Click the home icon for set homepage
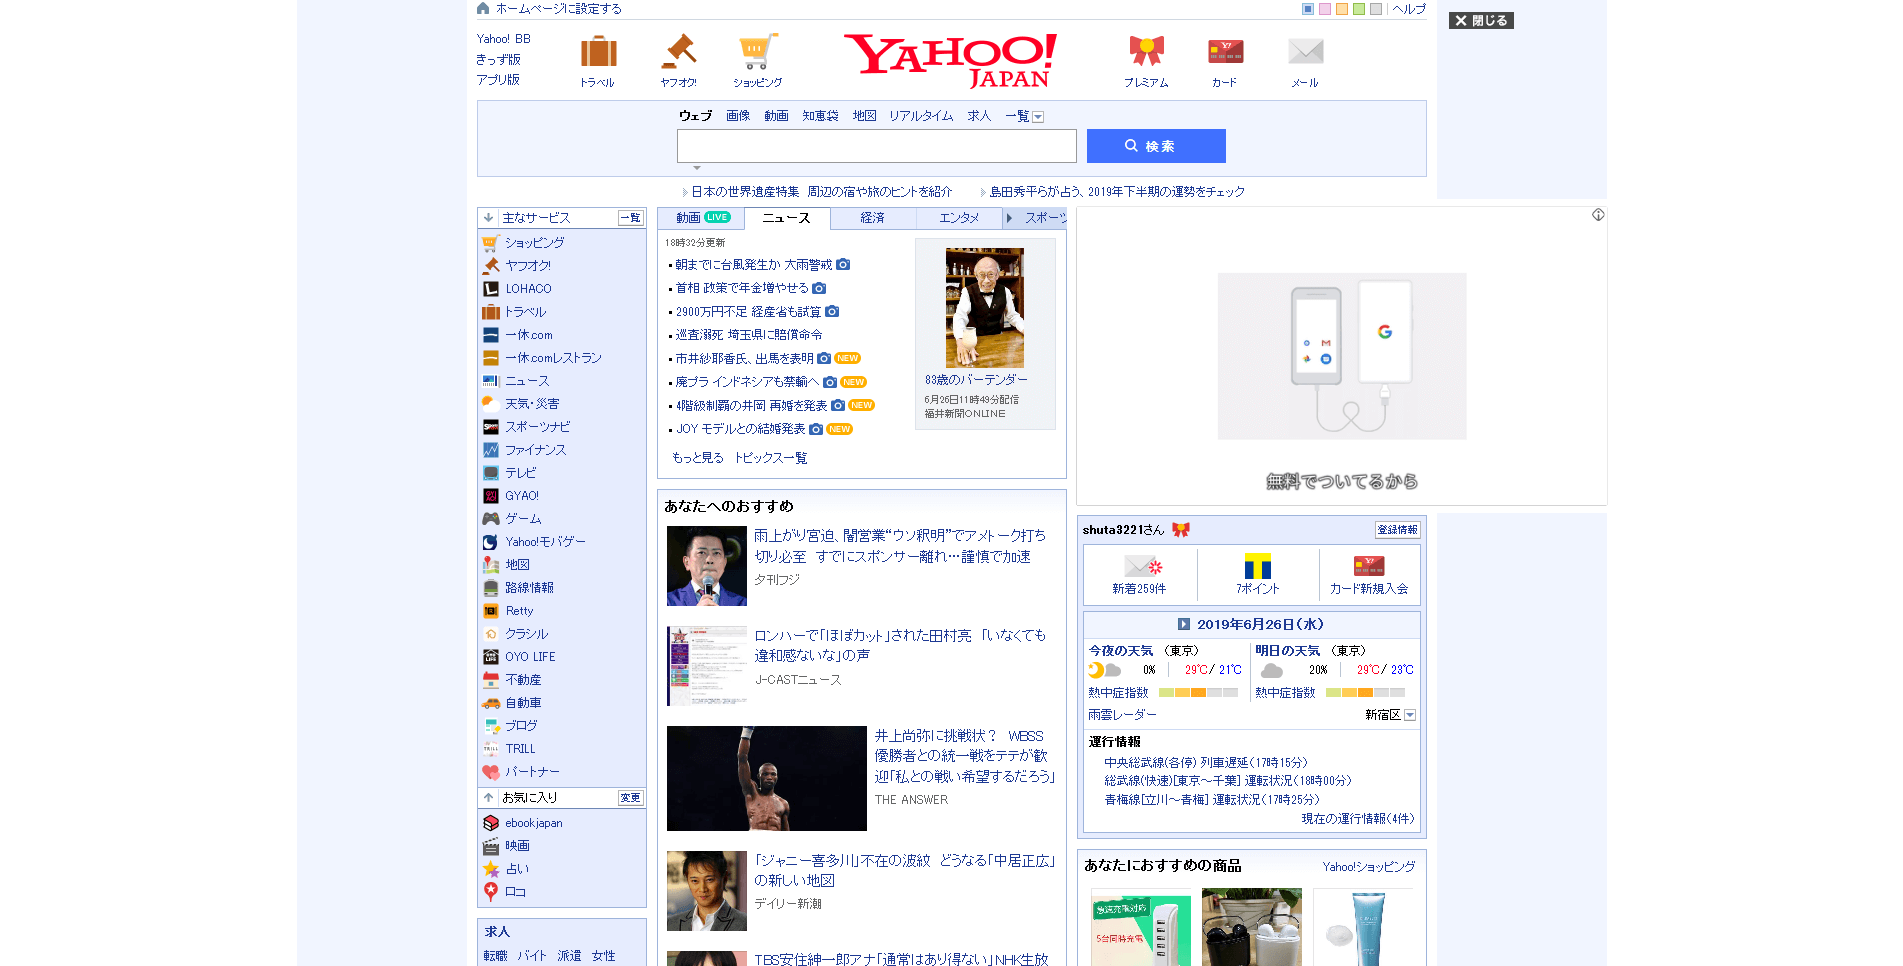Screen dimensions: 1903x966 tap(484, 8)
